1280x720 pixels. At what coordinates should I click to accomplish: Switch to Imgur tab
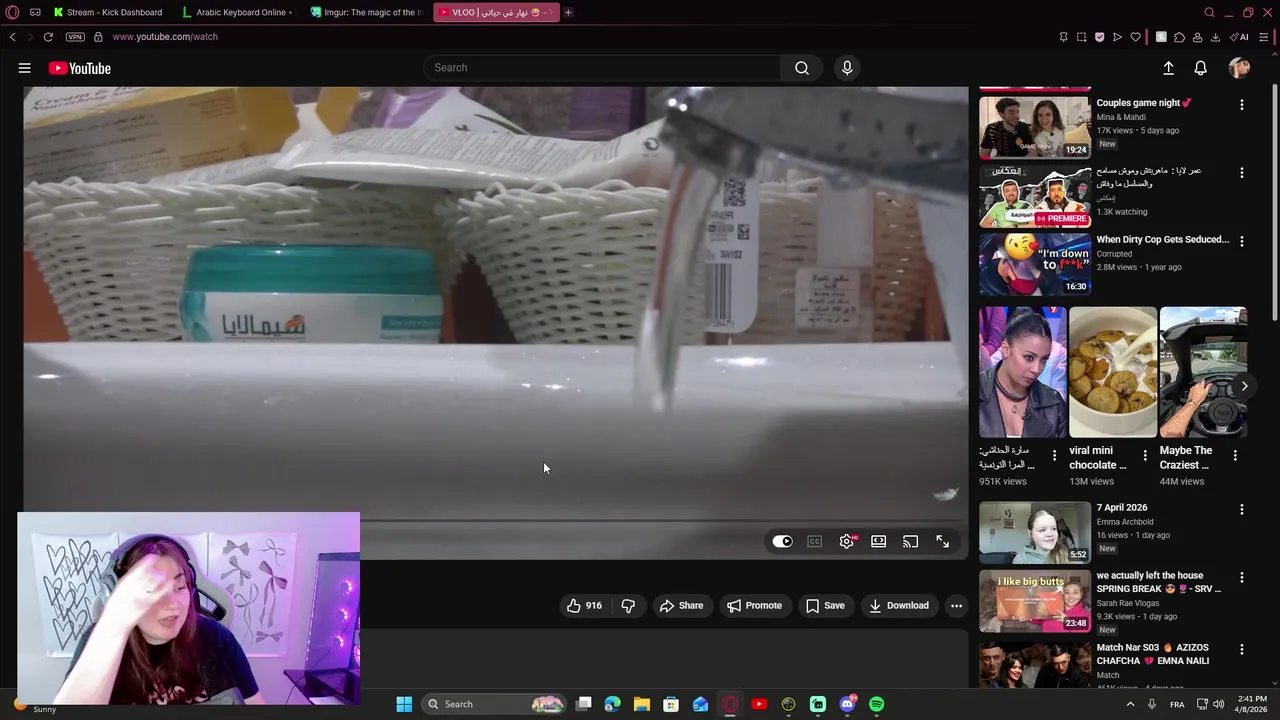coord(367,12)
